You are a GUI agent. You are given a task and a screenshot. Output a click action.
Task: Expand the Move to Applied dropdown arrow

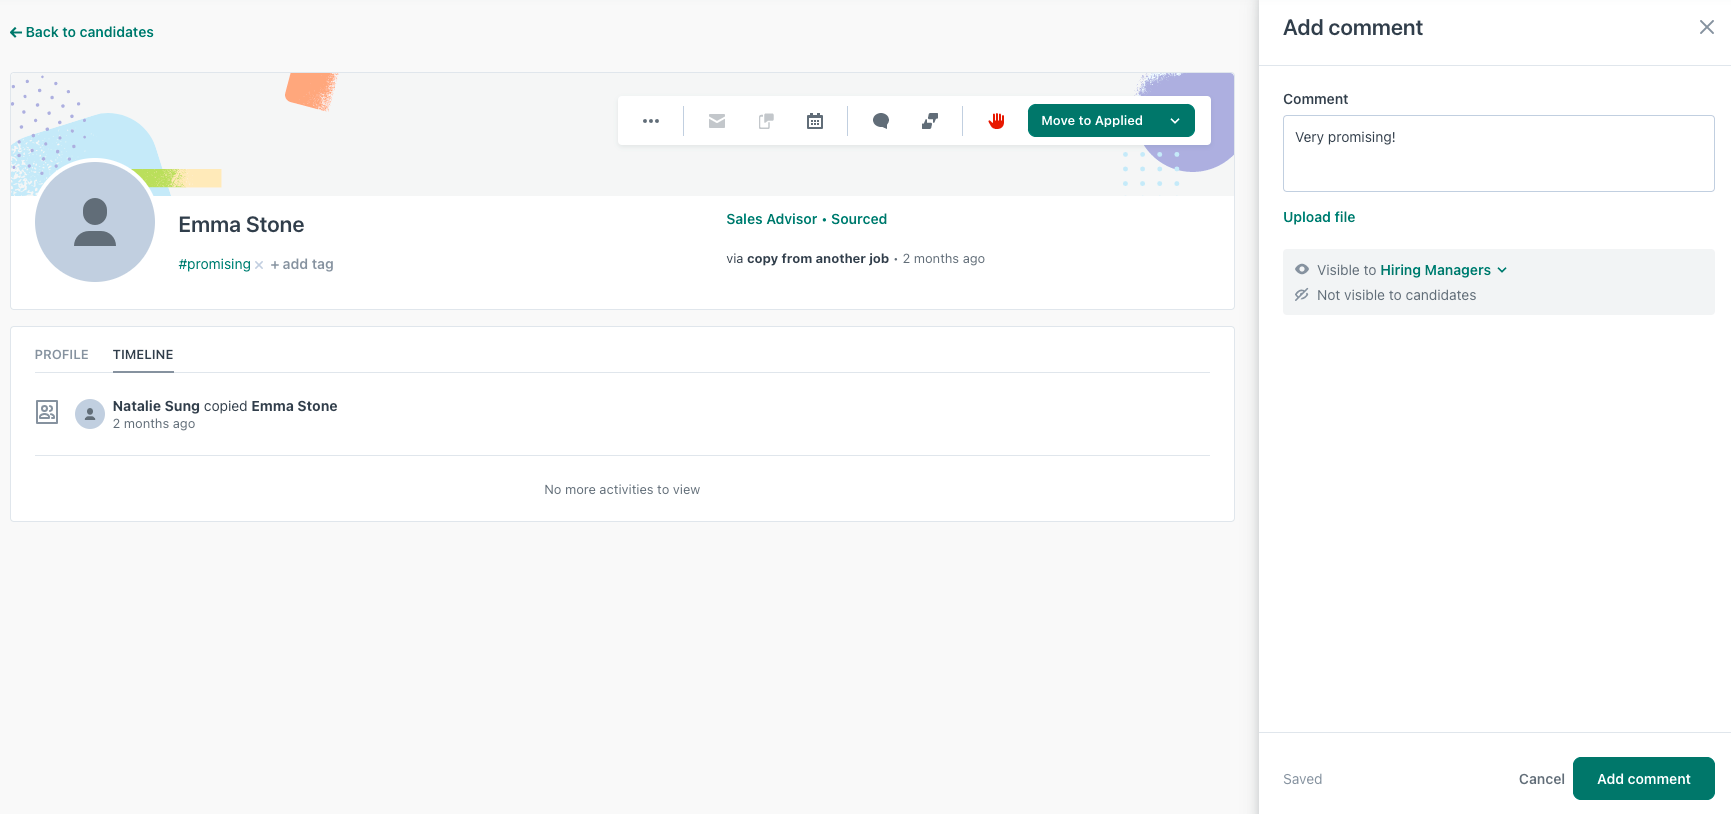point(1175,121)
